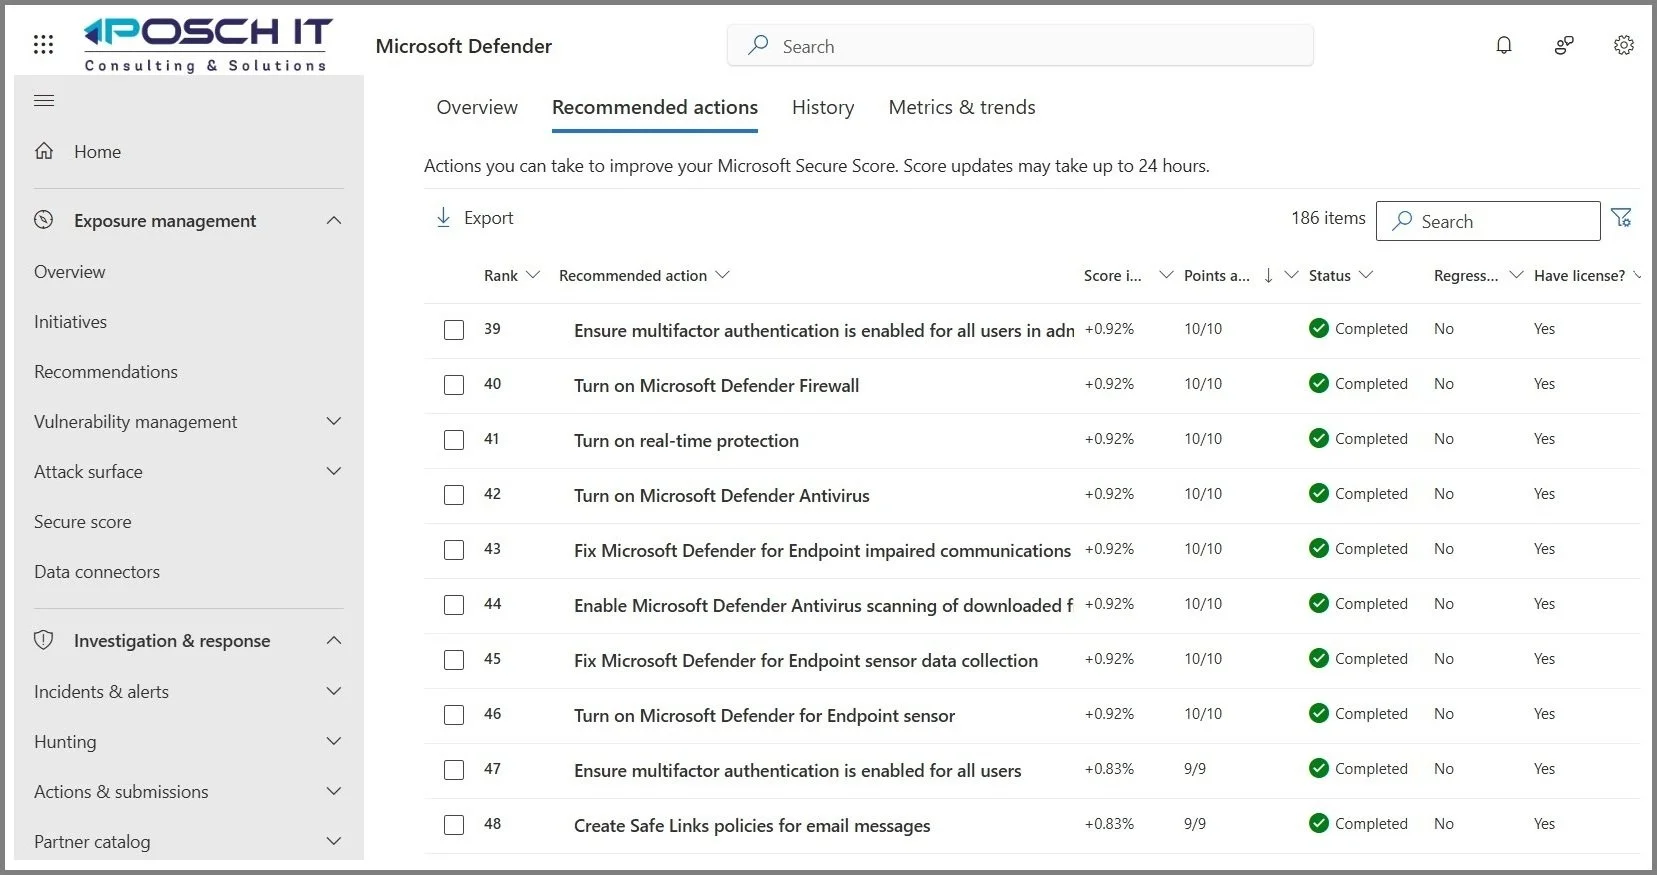Click the green check icon for rank 48
Viewport: 1657px width, 875px height.
[1319, 823]
